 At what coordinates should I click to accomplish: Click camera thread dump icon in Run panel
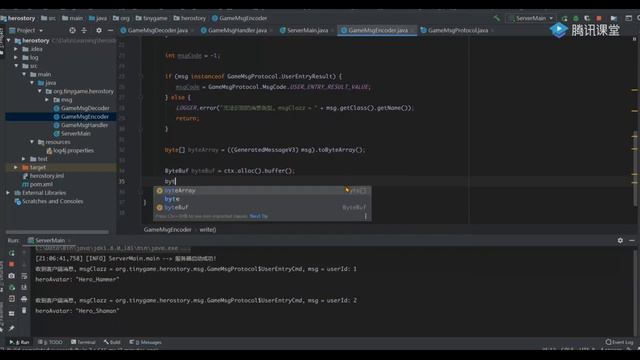[x=11, y=276]
